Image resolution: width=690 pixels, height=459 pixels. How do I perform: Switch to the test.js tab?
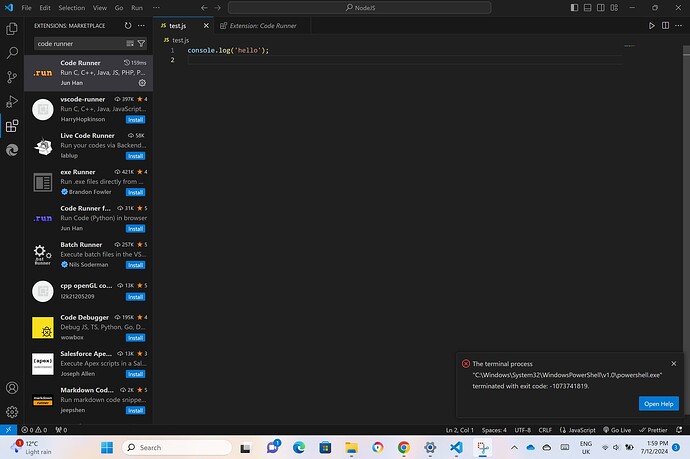point(177,26)
